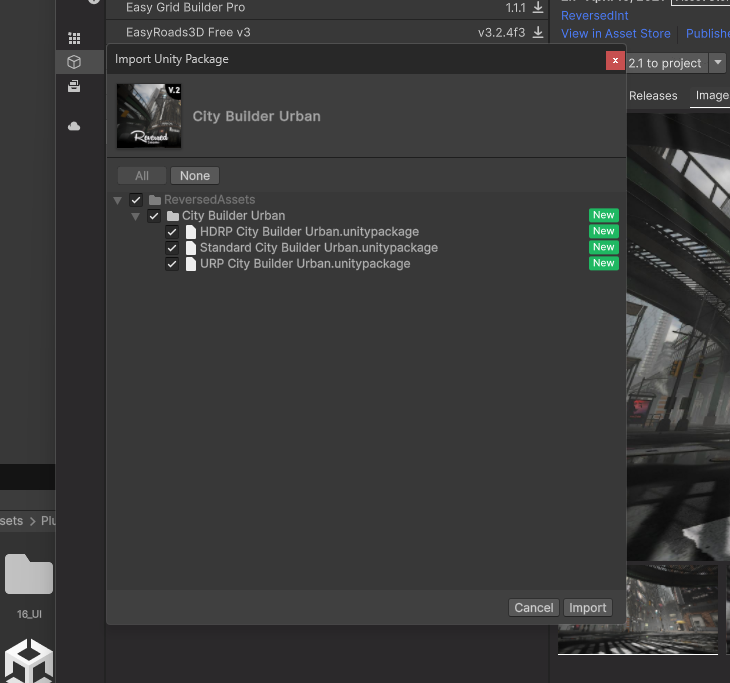
Task: Open the 16_UI folder icon
Action: [x=29, y=576]
